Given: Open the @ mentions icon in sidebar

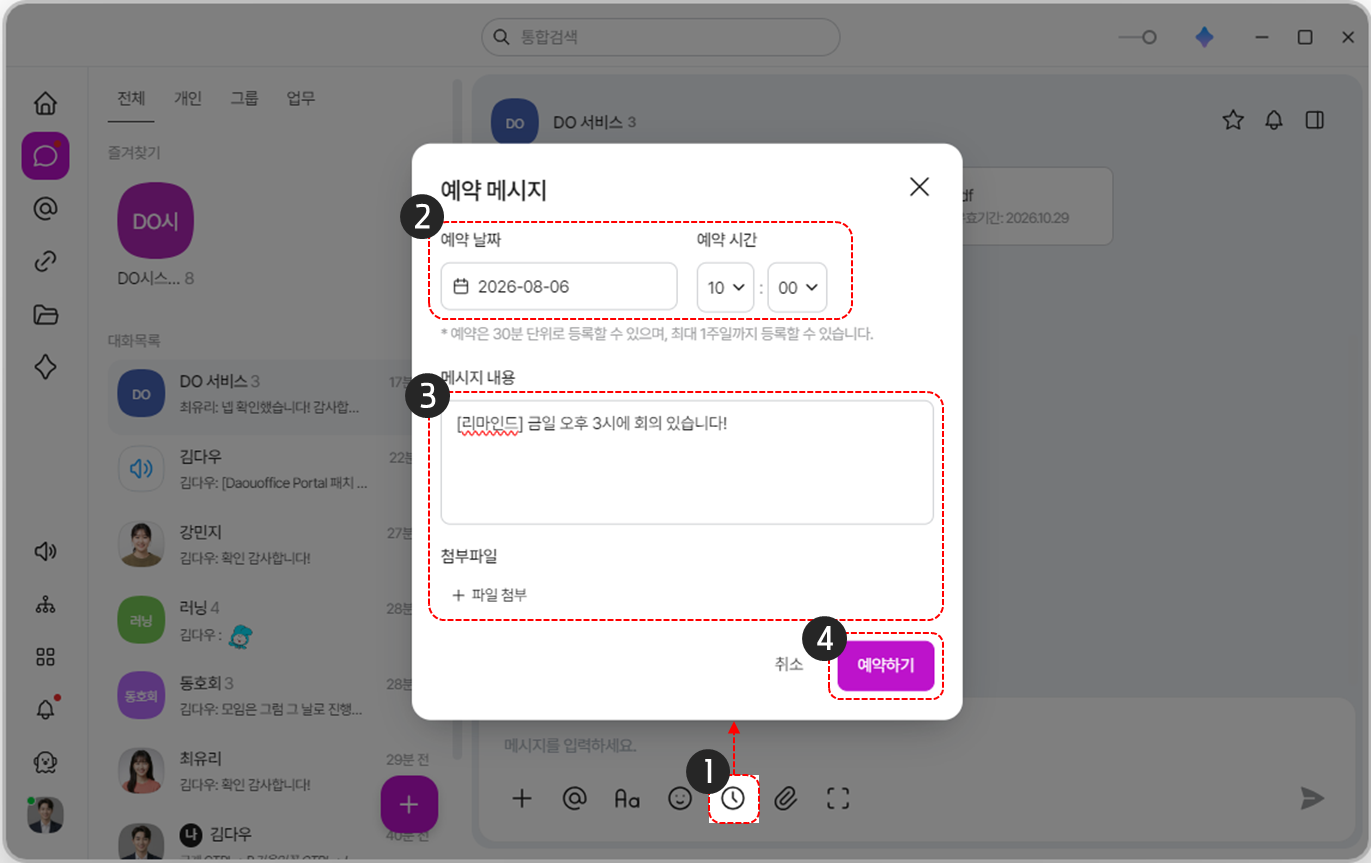Looking at the screenshot, I should tap(45, 208).
